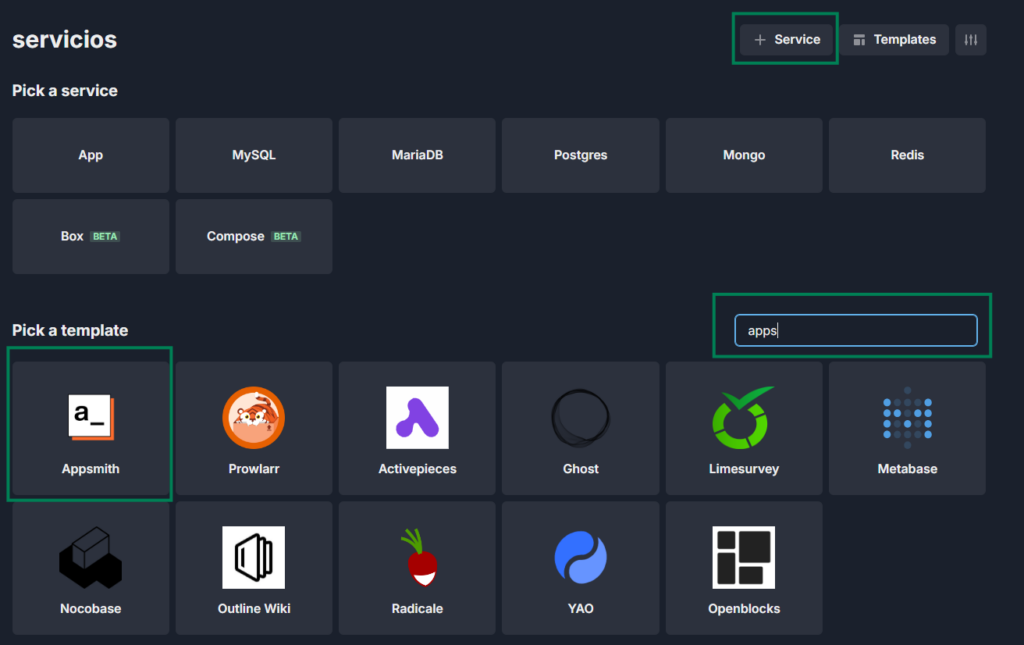Choose the Activepieces purple logo
Image resolution: width=1024 pixels, height=645 pixels.
(417, 417)
